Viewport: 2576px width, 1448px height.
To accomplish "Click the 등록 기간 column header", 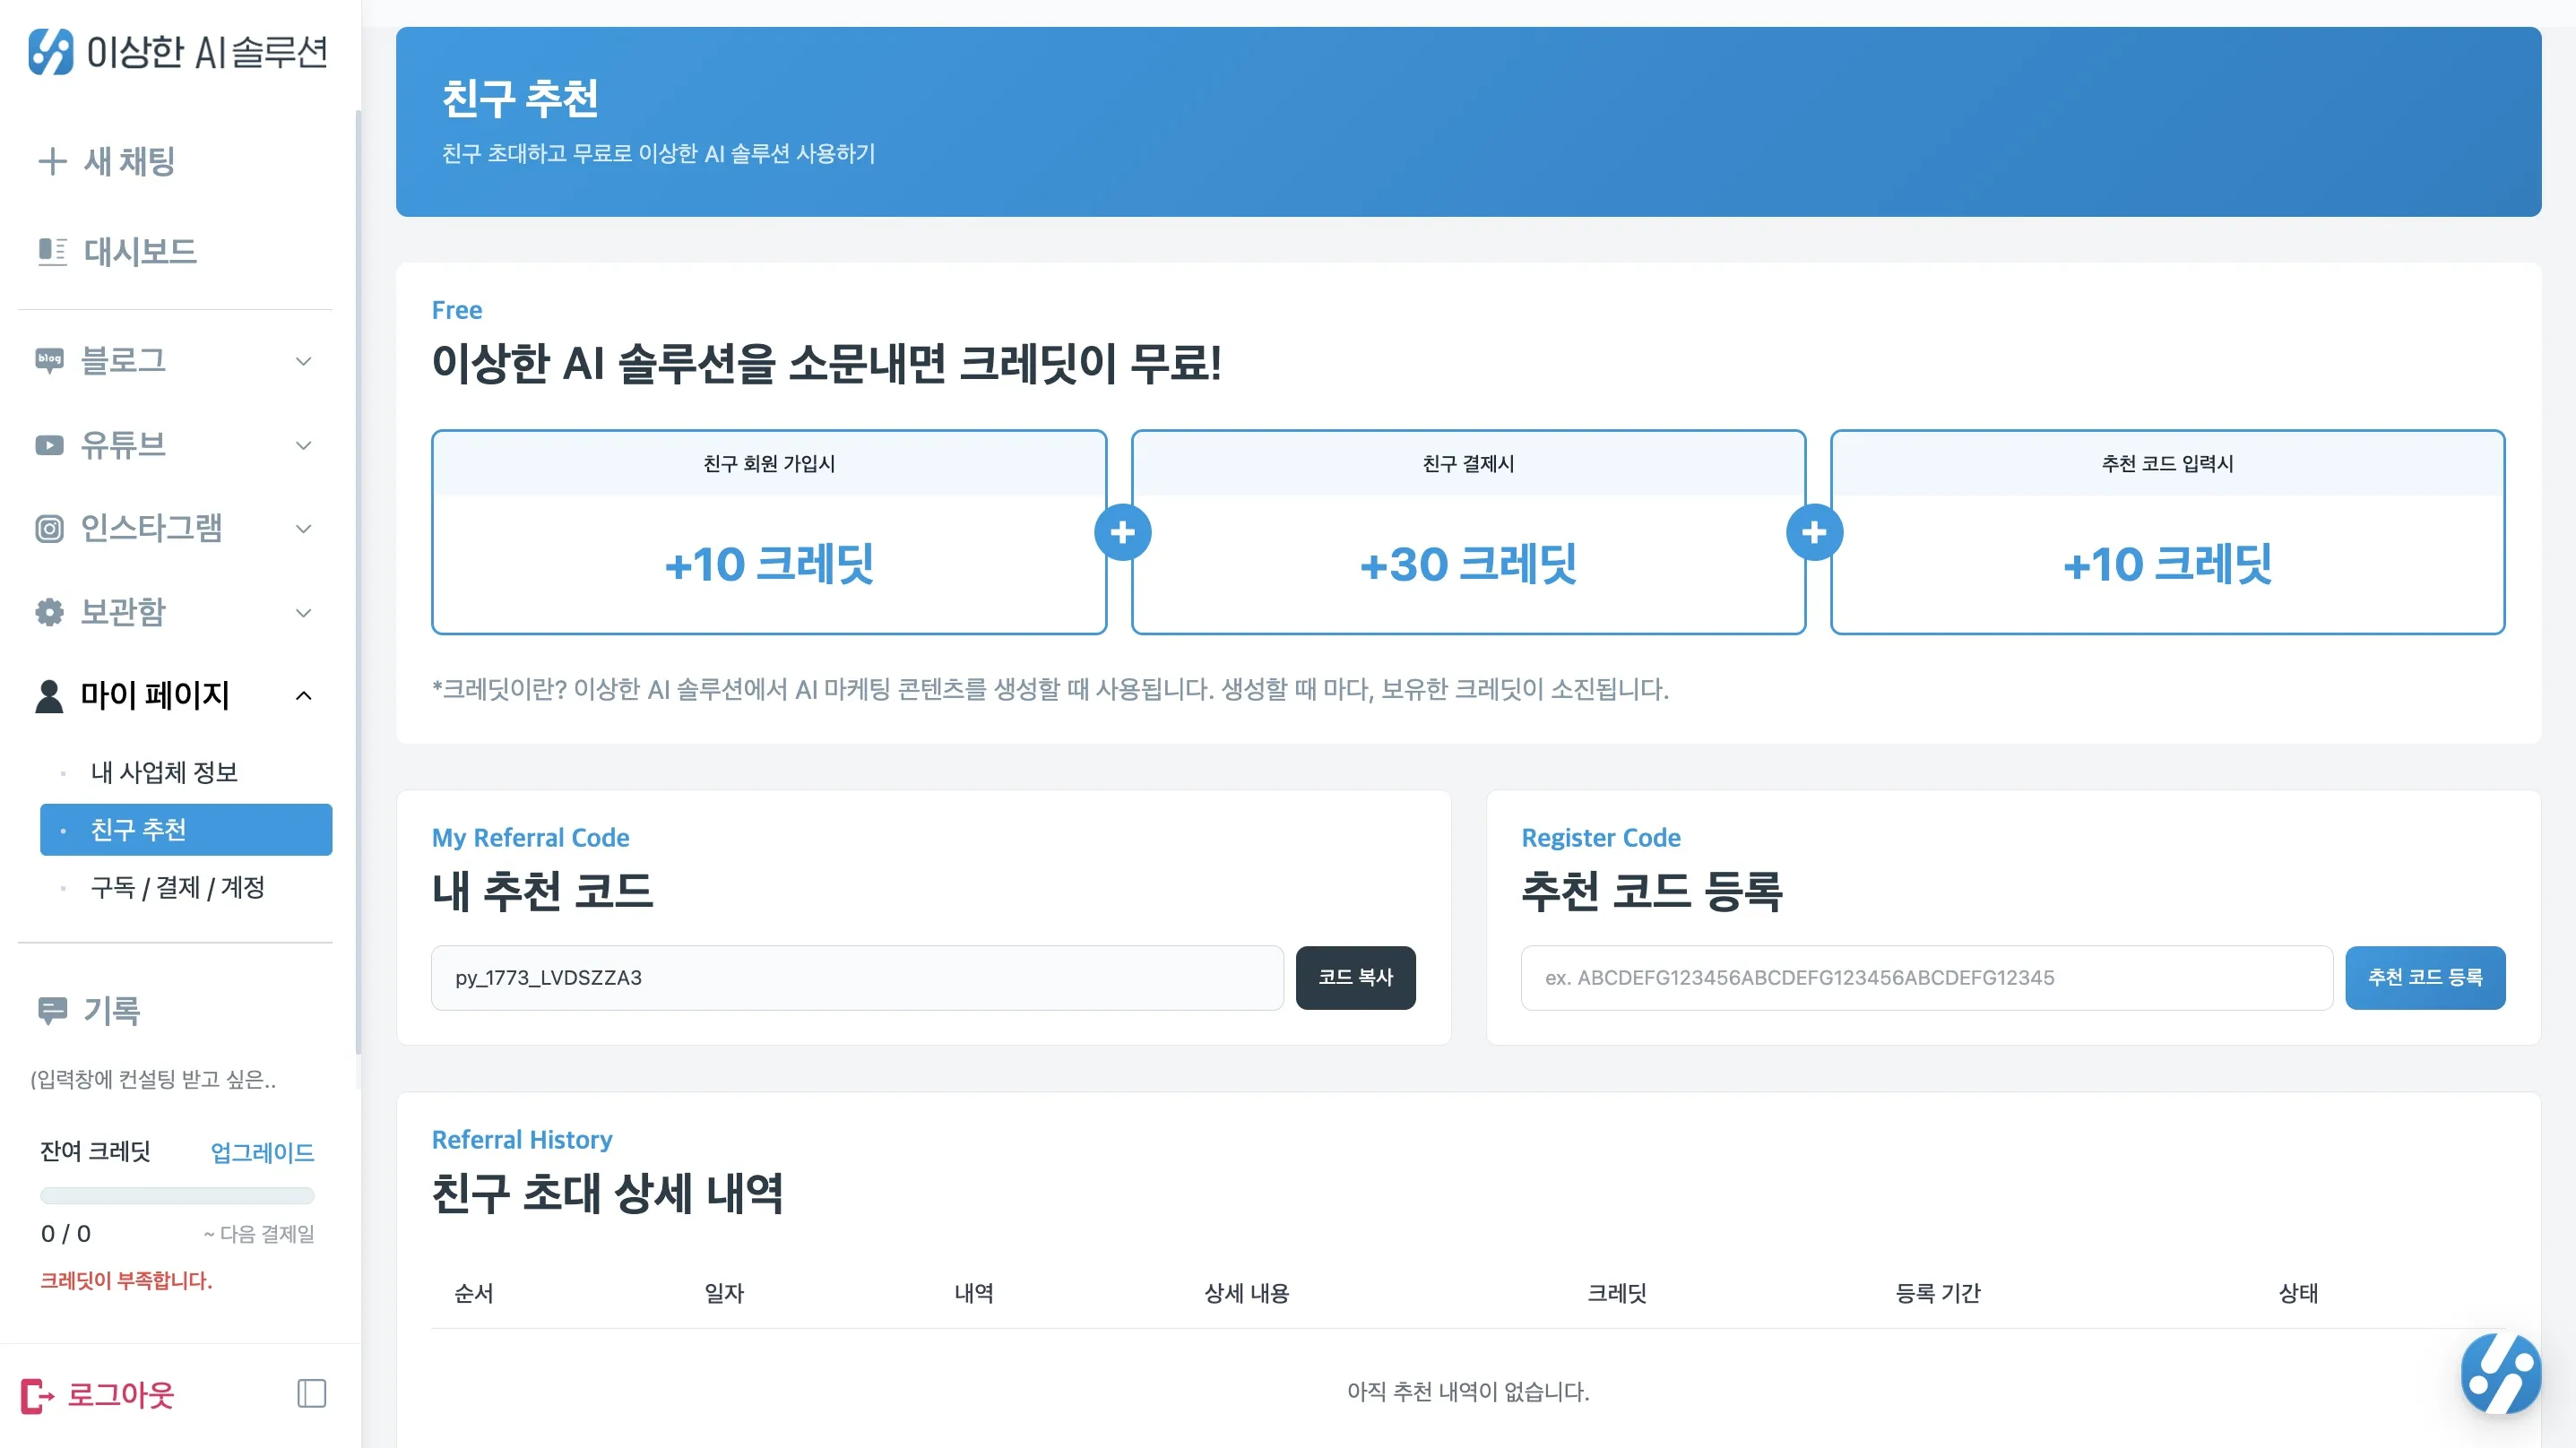I will (1937, 1293).
